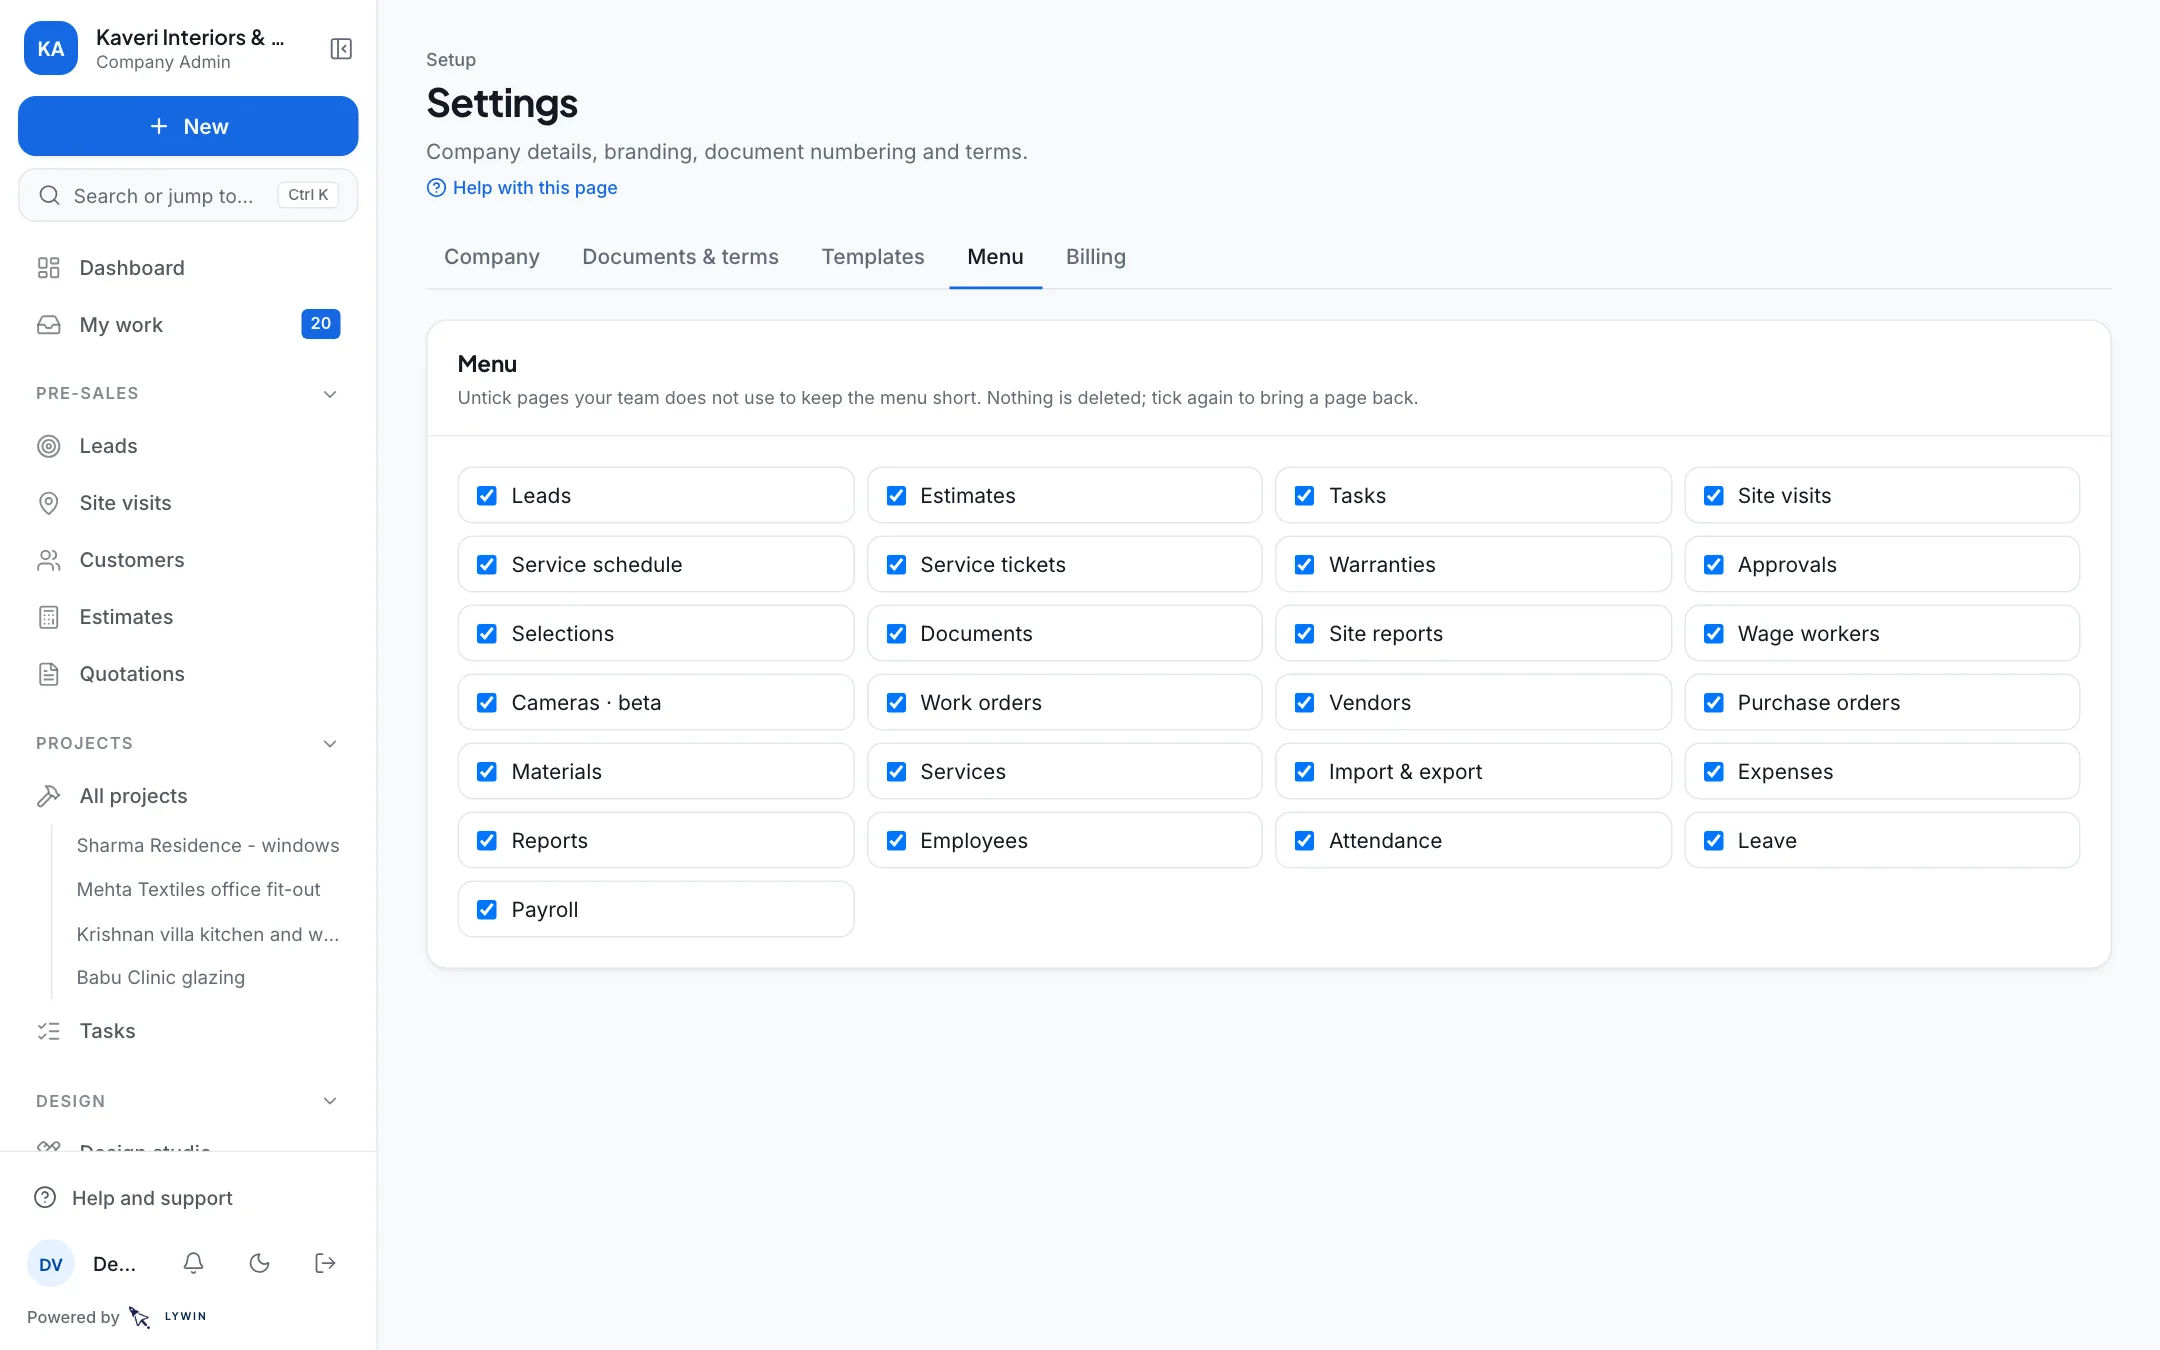Open Quotations page

click(188, 674)
